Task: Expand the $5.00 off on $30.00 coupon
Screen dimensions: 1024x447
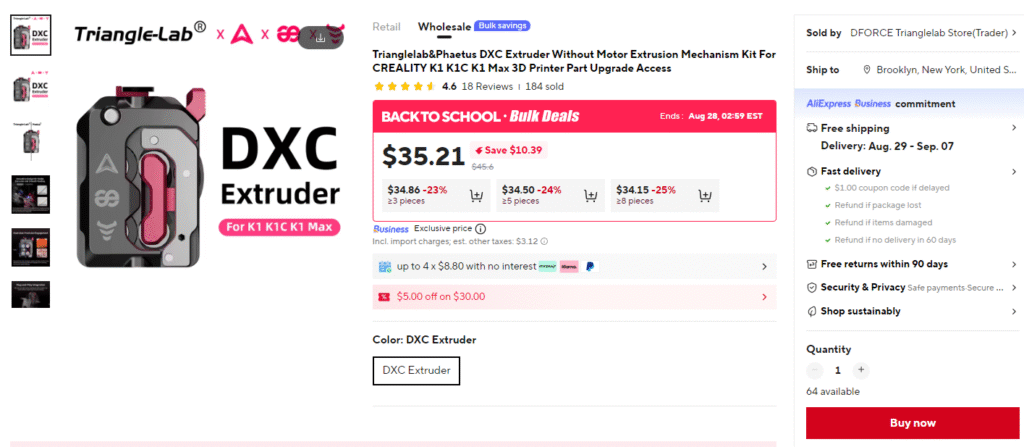Action: [574, 297]
